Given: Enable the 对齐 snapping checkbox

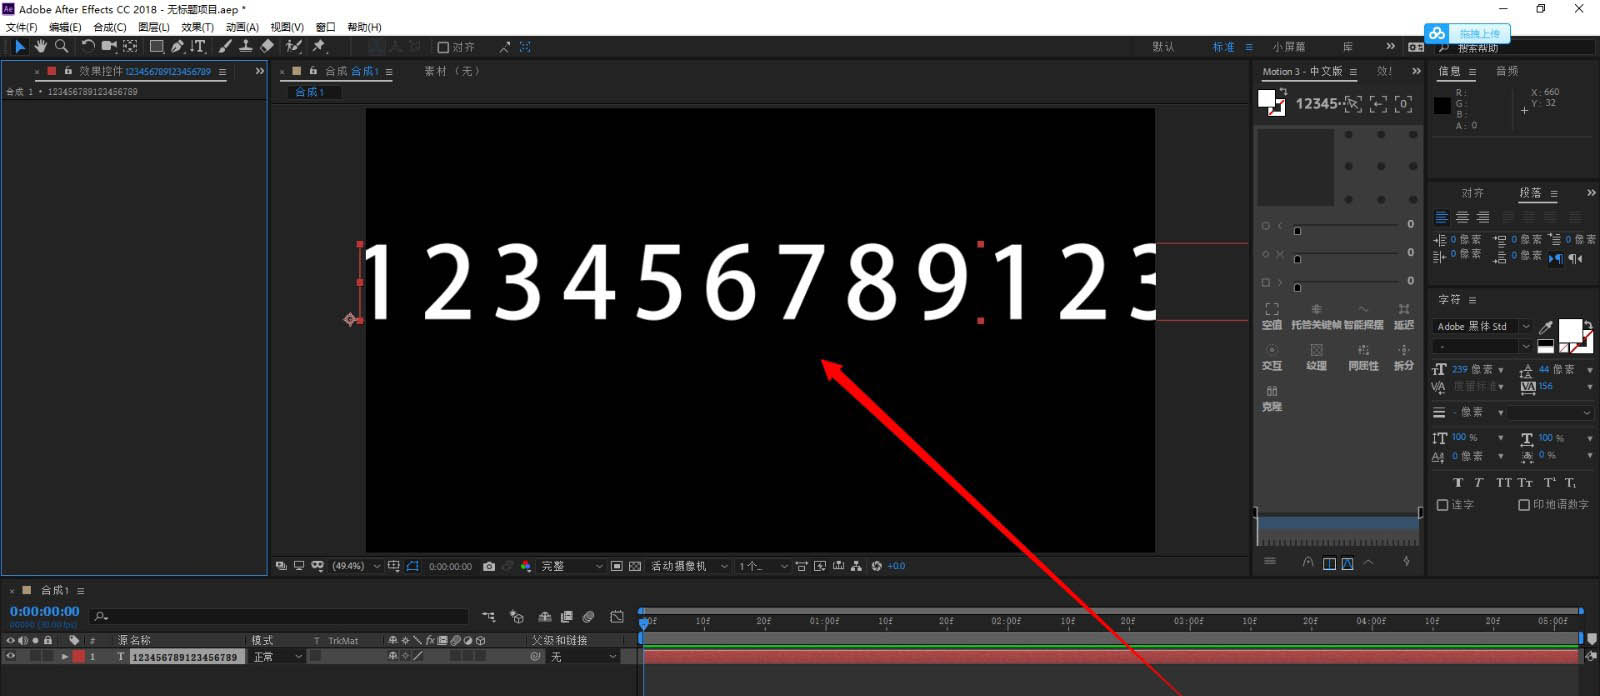Looking at the screenshot, I should (443, 47).
